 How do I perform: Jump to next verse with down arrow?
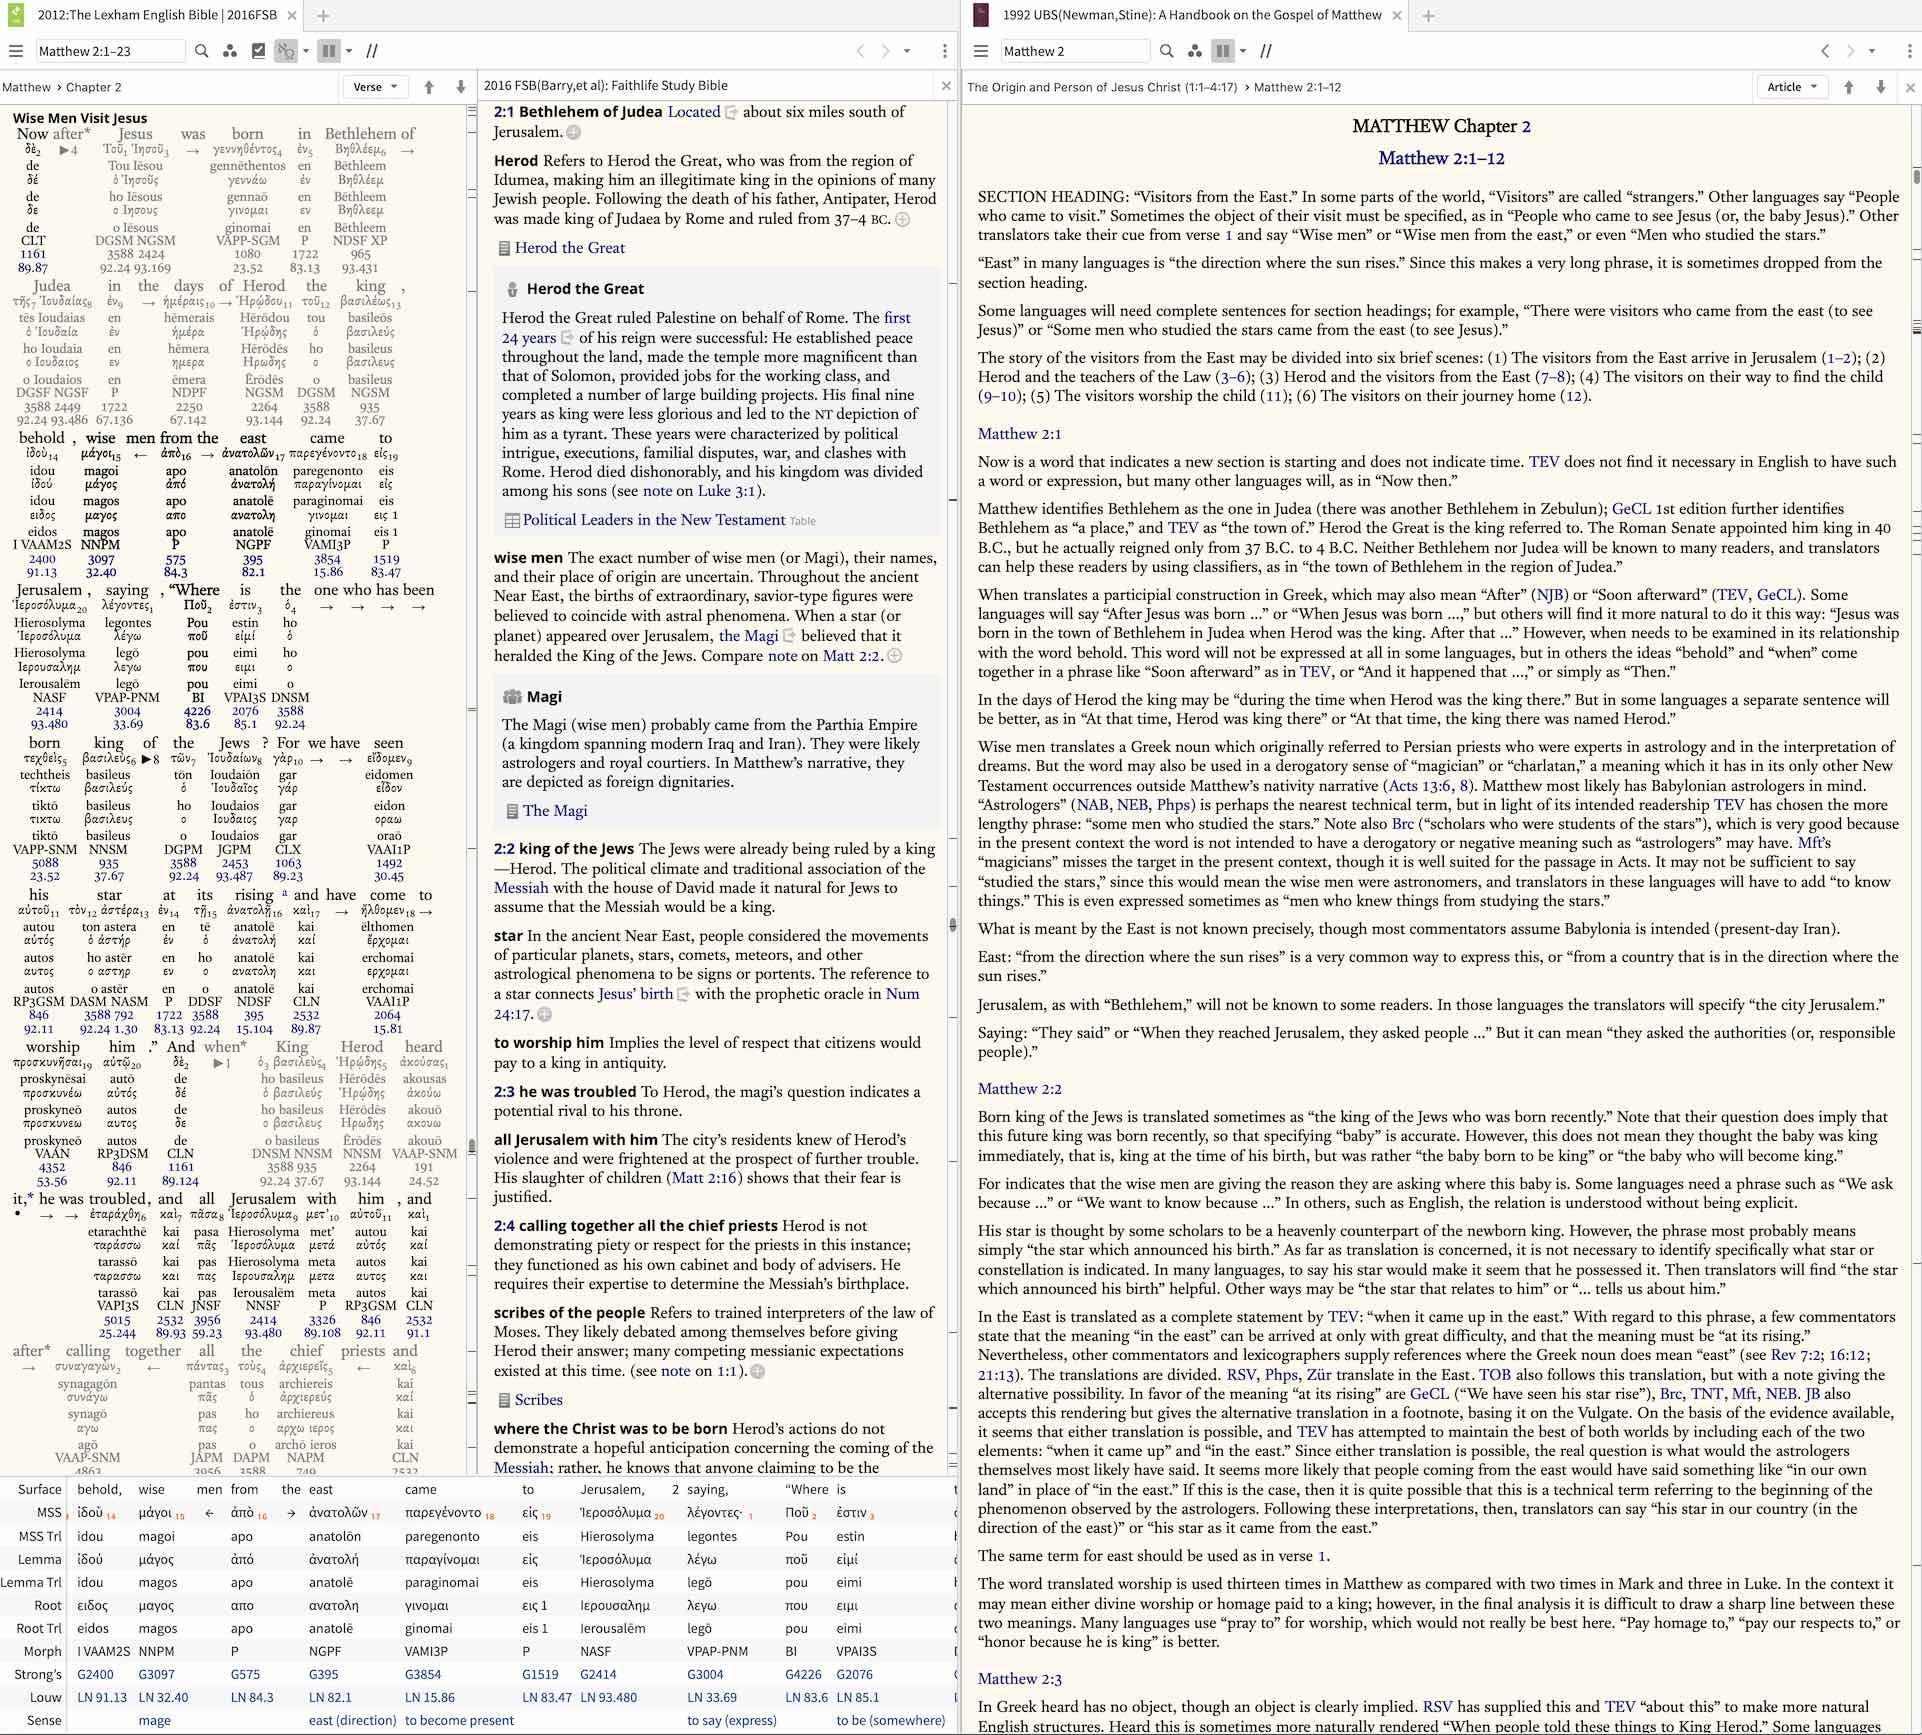pos(461,87)
